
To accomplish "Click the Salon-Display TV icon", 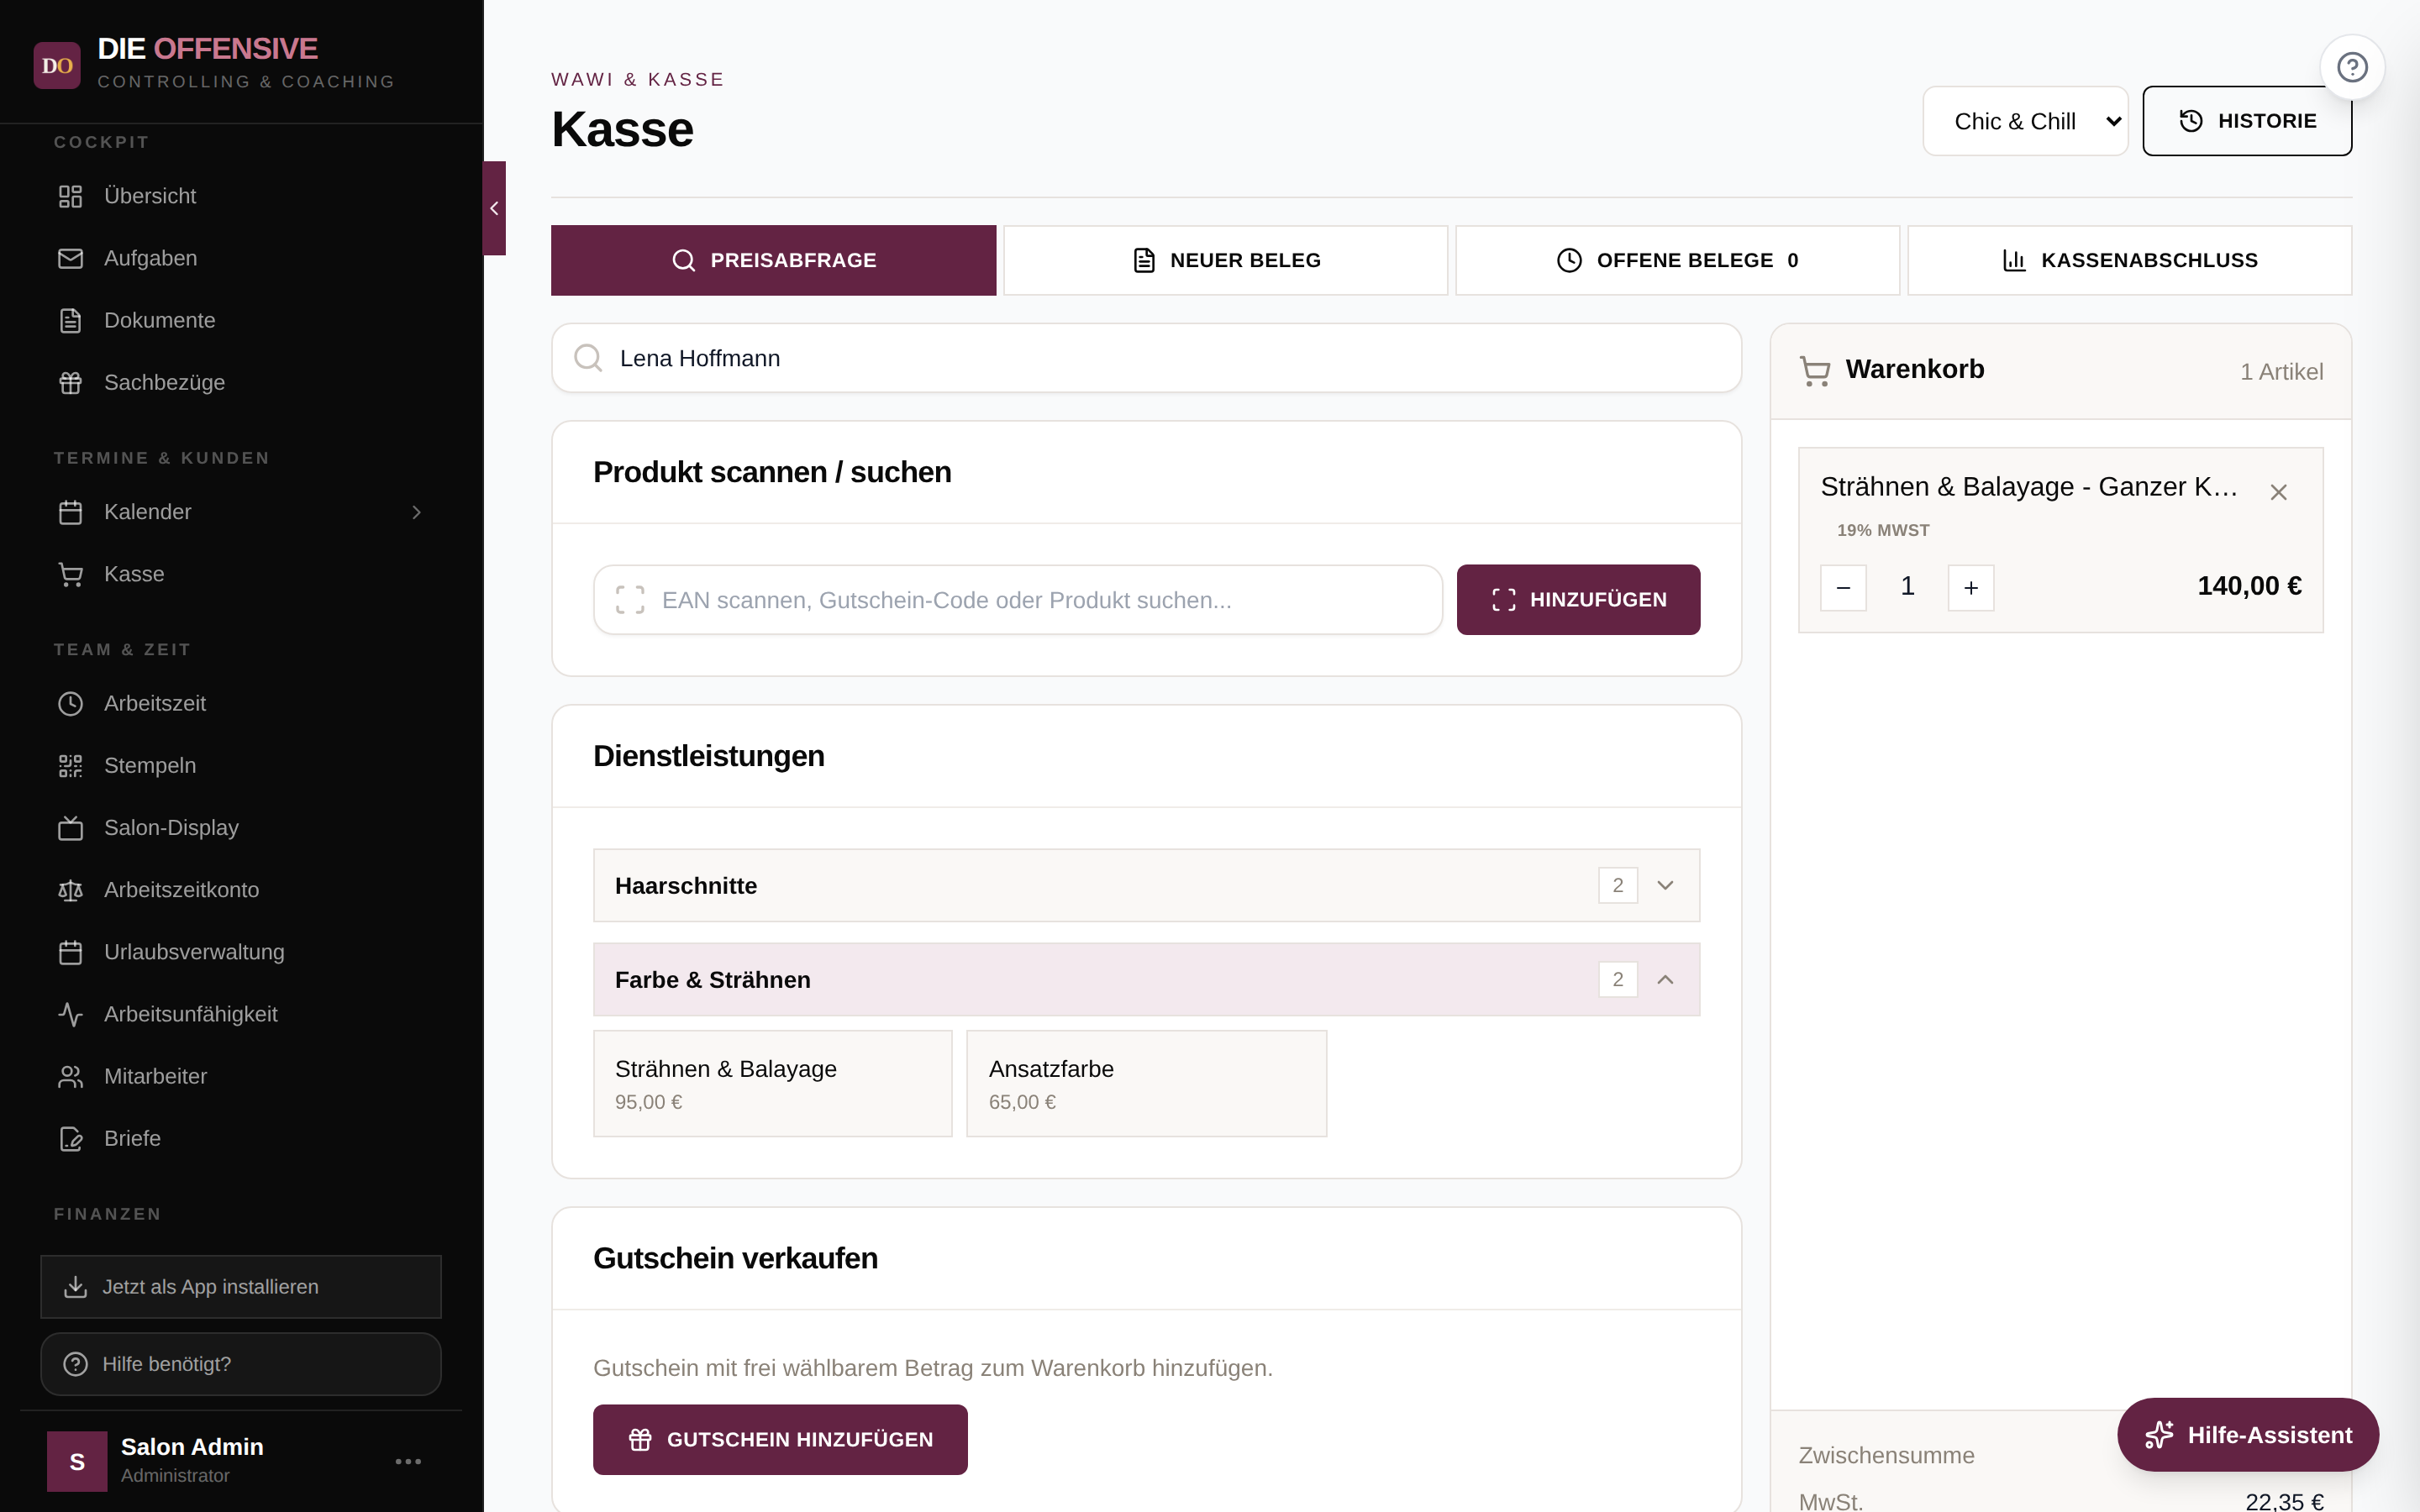I will pos(70,828).
